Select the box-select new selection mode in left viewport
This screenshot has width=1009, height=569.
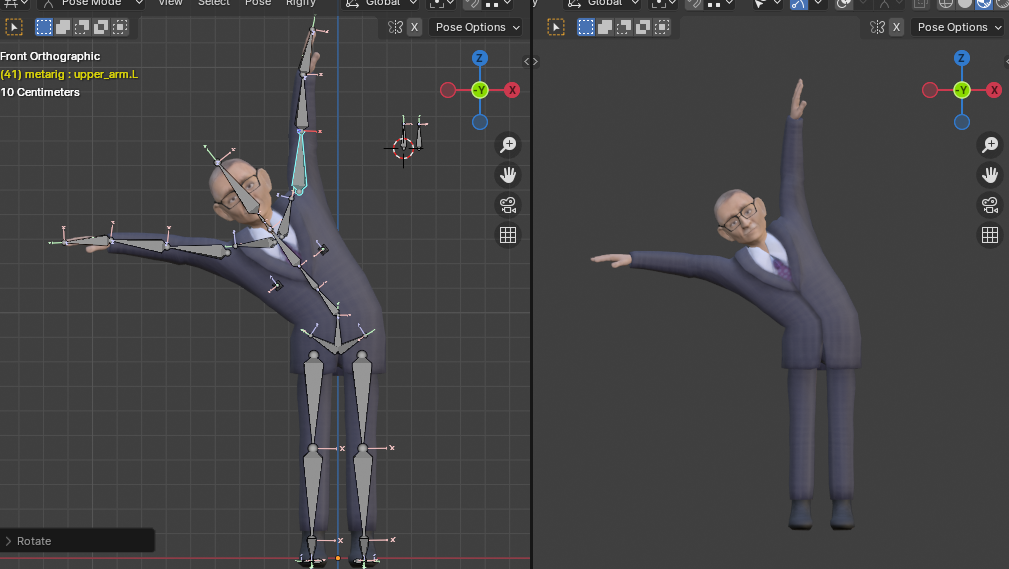point(46,27)
